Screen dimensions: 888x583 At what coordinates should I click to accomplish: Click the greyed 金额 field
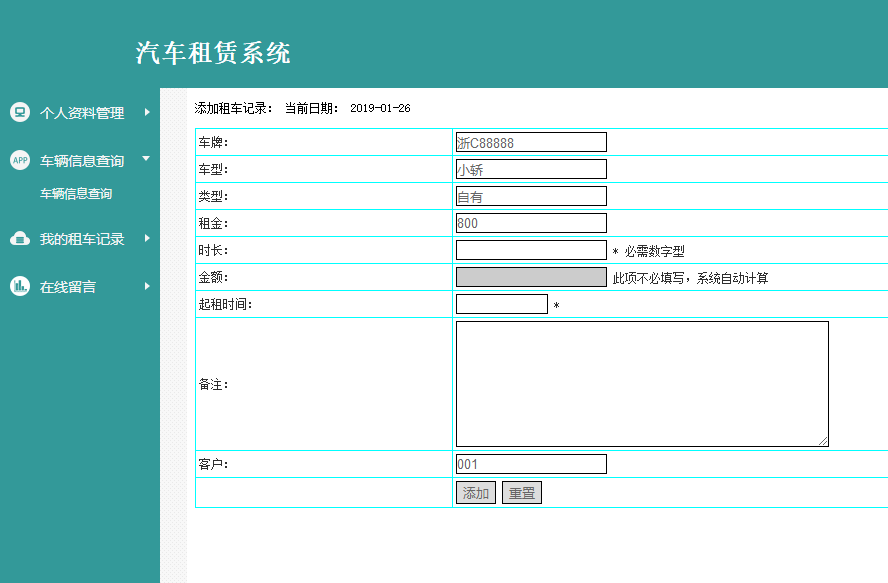pyautogui.click(x=531, y=277)
